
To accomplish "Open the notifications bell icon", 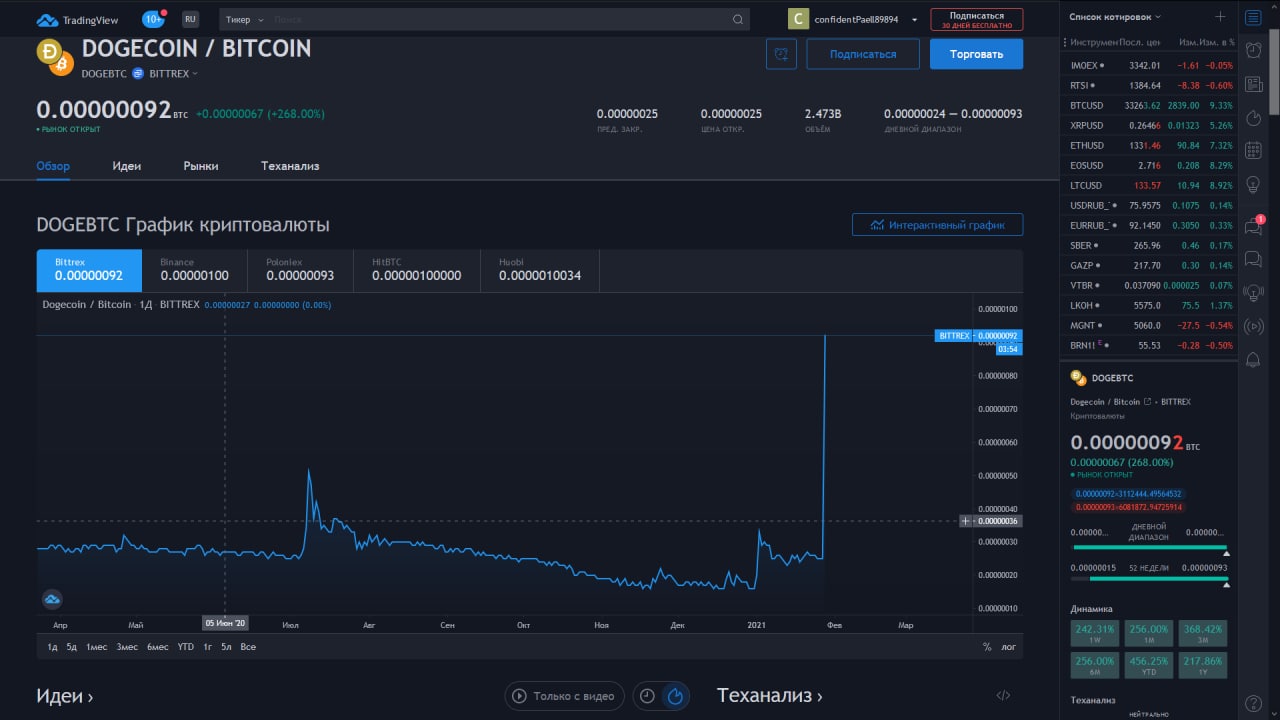I will (x=1253, y=360).
